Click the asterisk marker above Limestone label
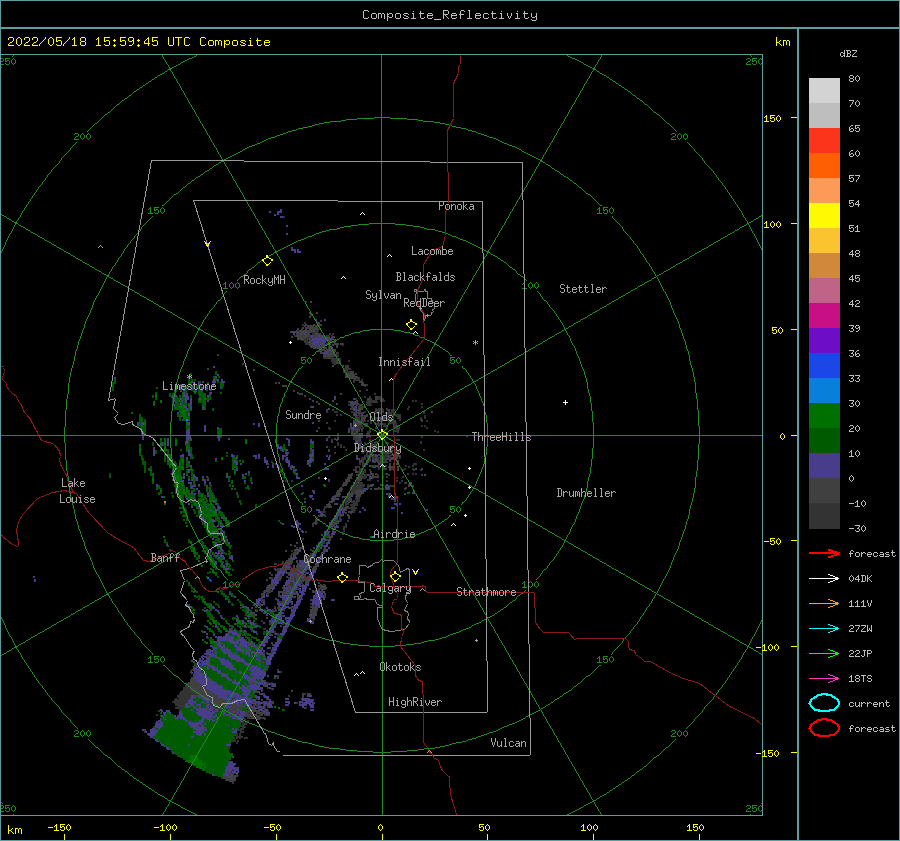 coord(189,377)
